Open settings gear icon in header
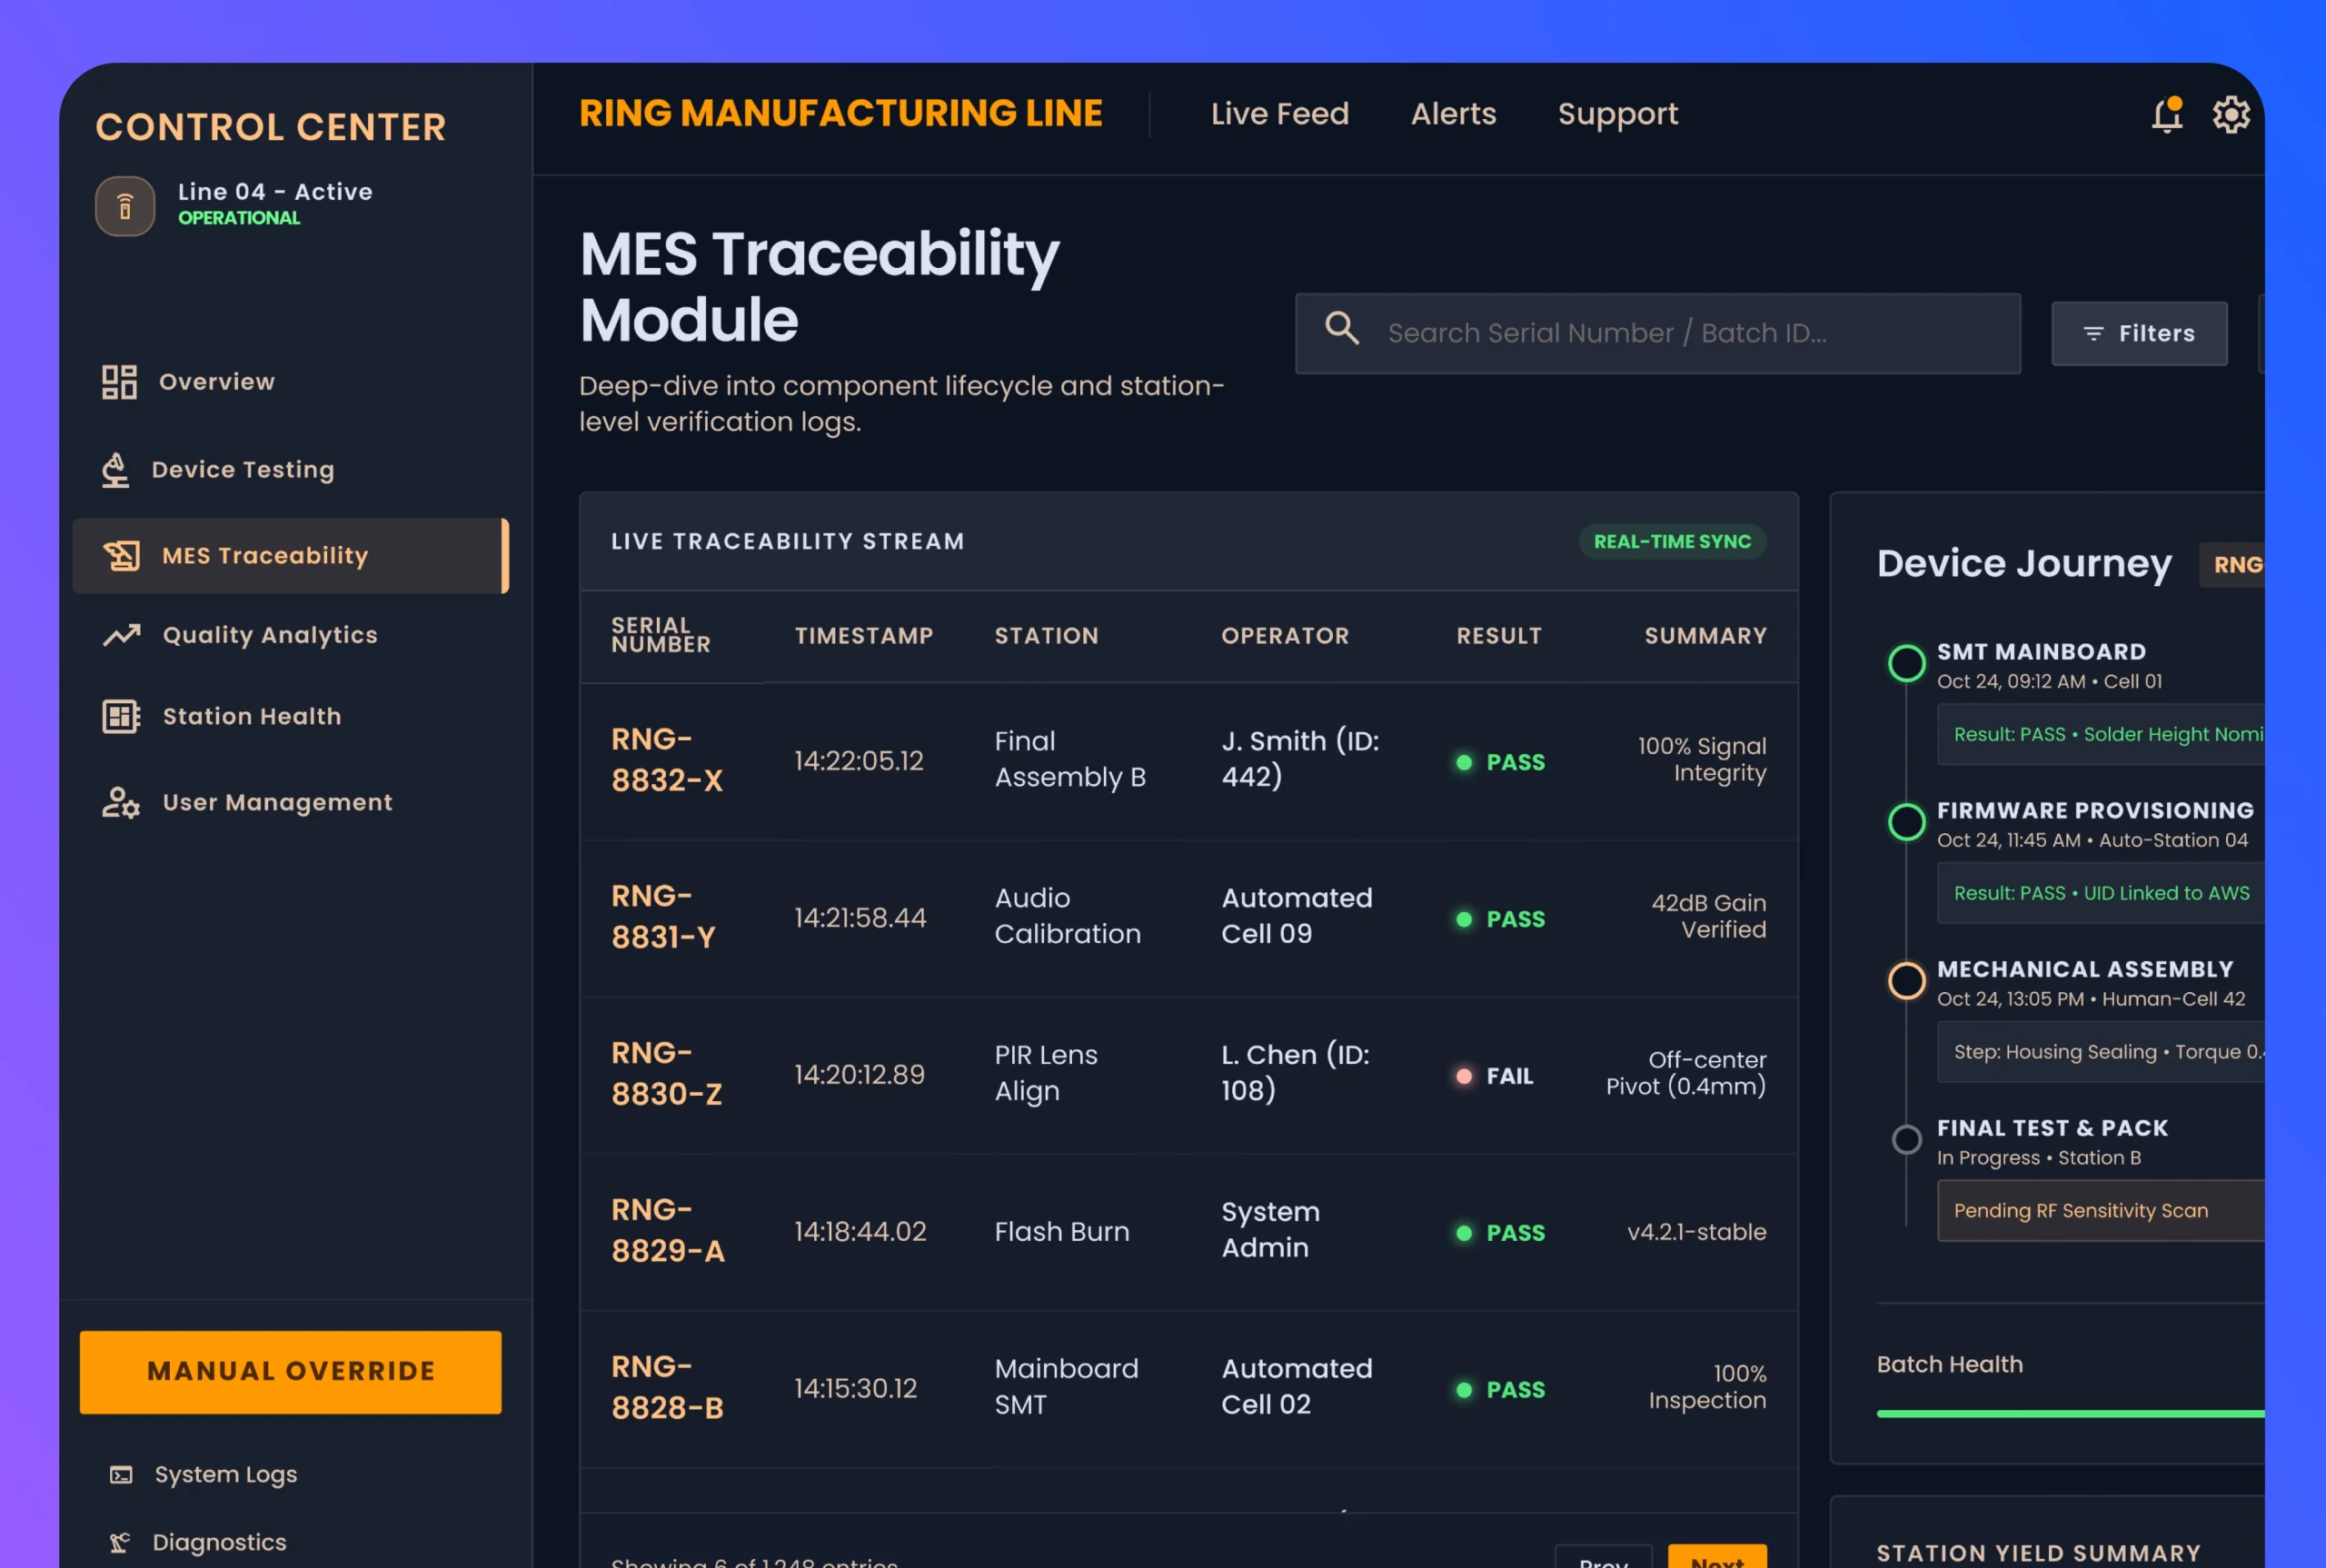Image resolution: width=2326 pixels, height=1568 pixels. (2231, 115)
